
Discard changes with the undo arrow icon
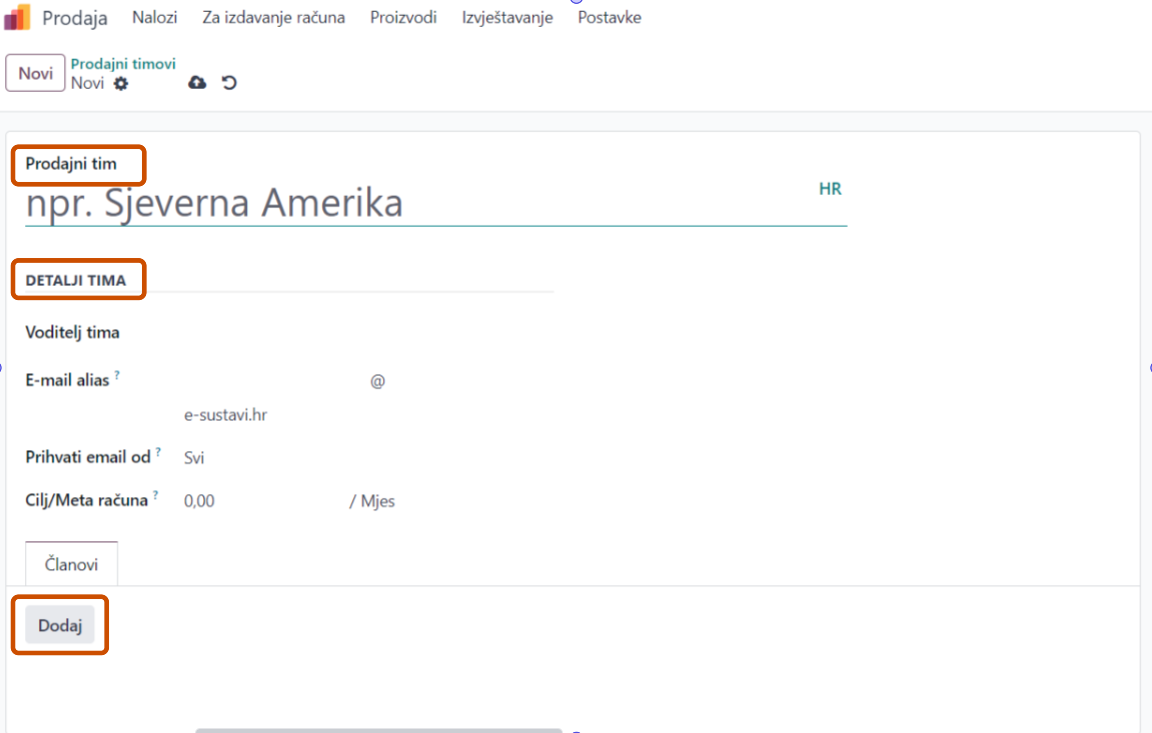(x=229, y=83)
